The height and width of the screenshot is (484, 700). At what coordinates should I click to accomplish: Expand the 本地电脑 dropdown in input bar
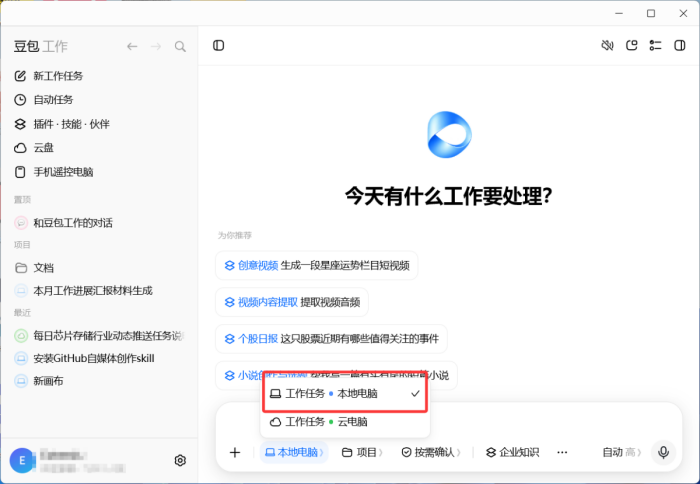(294, 452)
